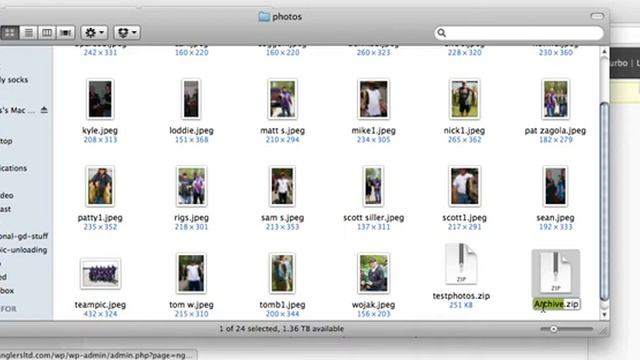Screen dimensions: 640x360
Task: Select sean.jpeg thumbnail
Action: click(556, 186)
